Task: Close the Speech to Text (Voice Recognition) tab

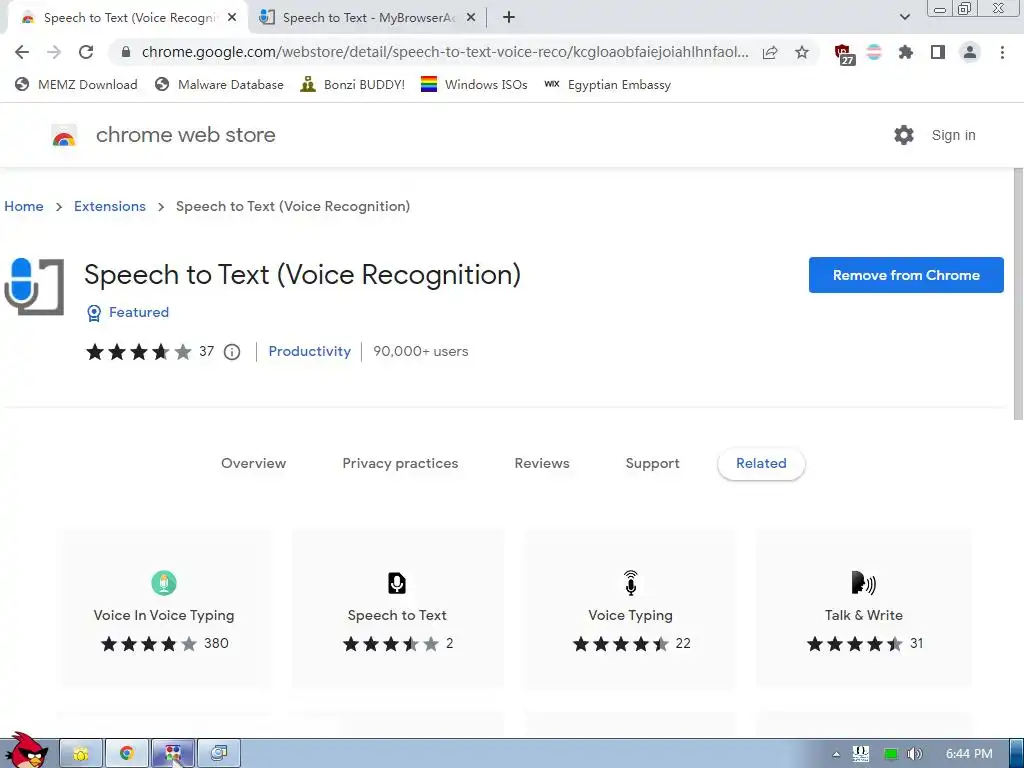Action: (x=232, y=18)
